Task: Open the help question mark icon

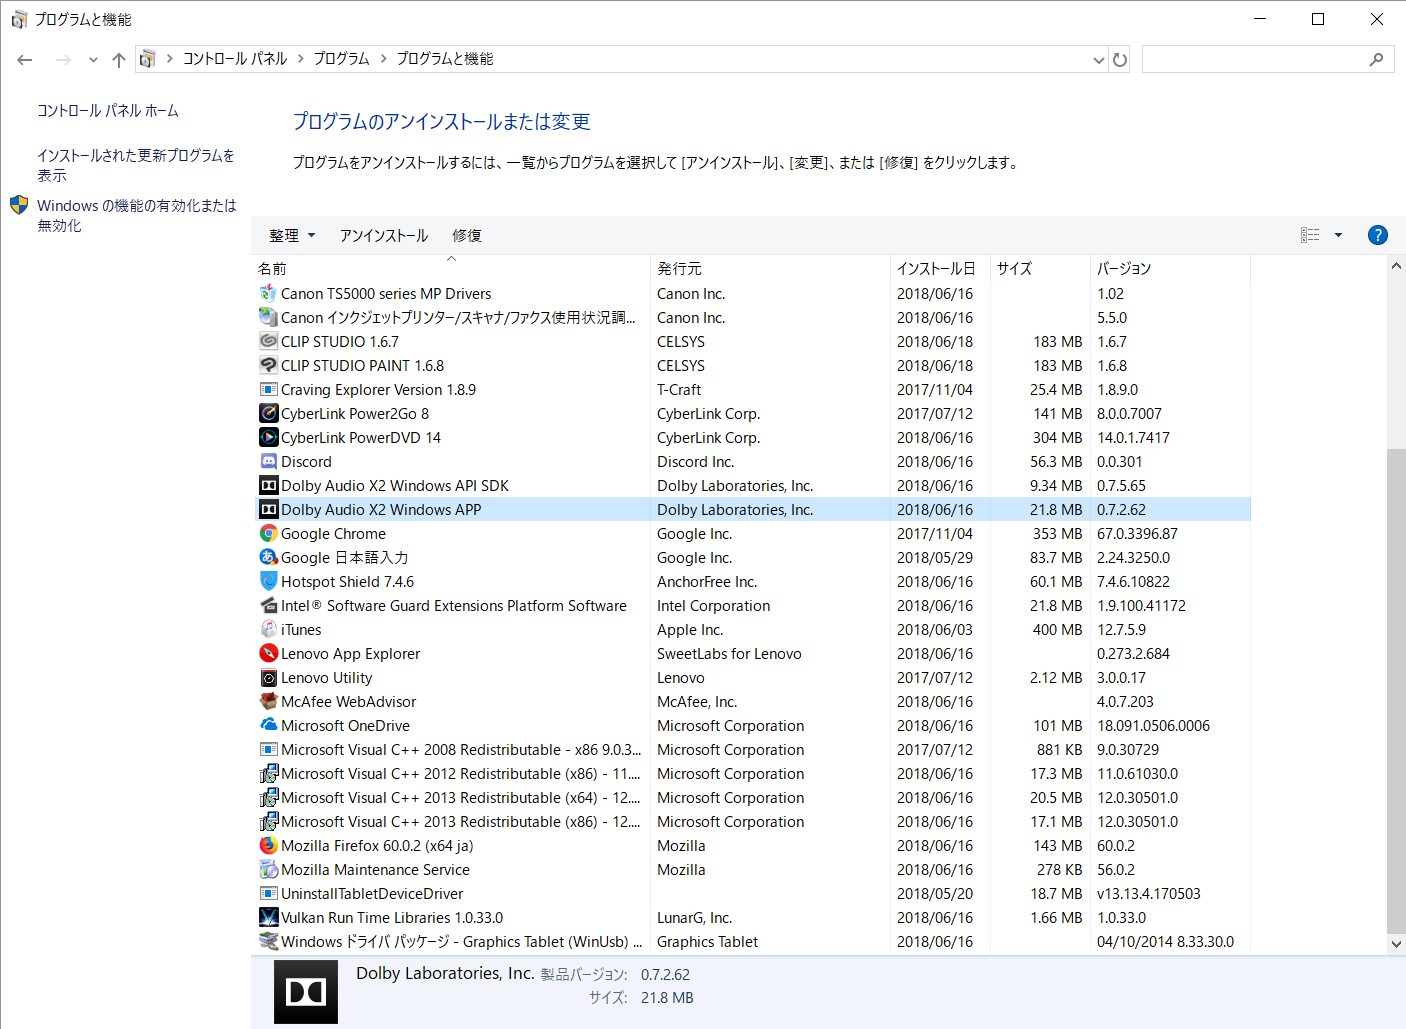Action: [x=1377, y=235]
